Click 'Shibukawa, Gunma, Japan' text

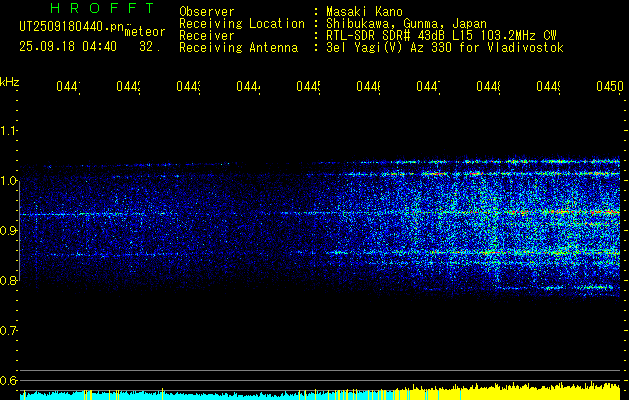[x=406, y=24]
